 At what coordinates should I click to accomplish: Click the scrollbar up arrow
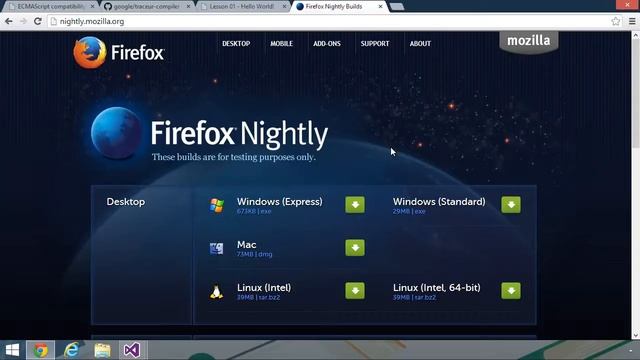point(636,36)
